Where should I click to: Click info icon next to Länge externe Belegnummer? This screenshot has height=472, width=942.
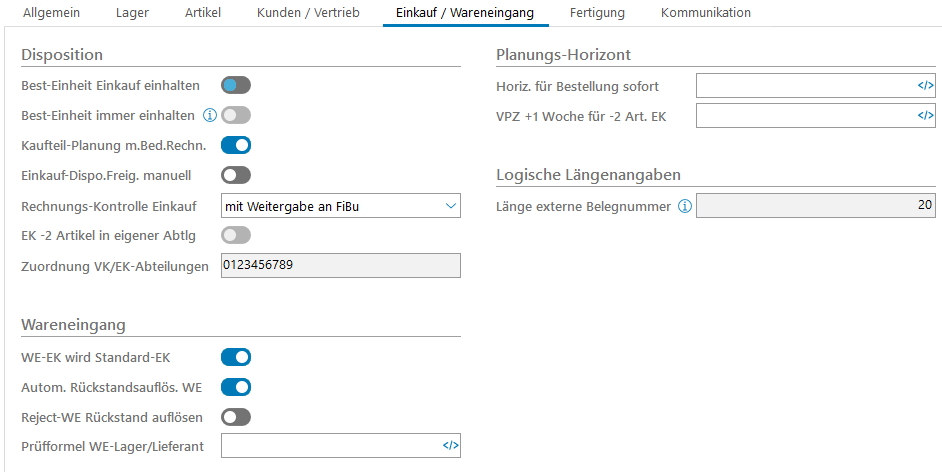point(685,207)
